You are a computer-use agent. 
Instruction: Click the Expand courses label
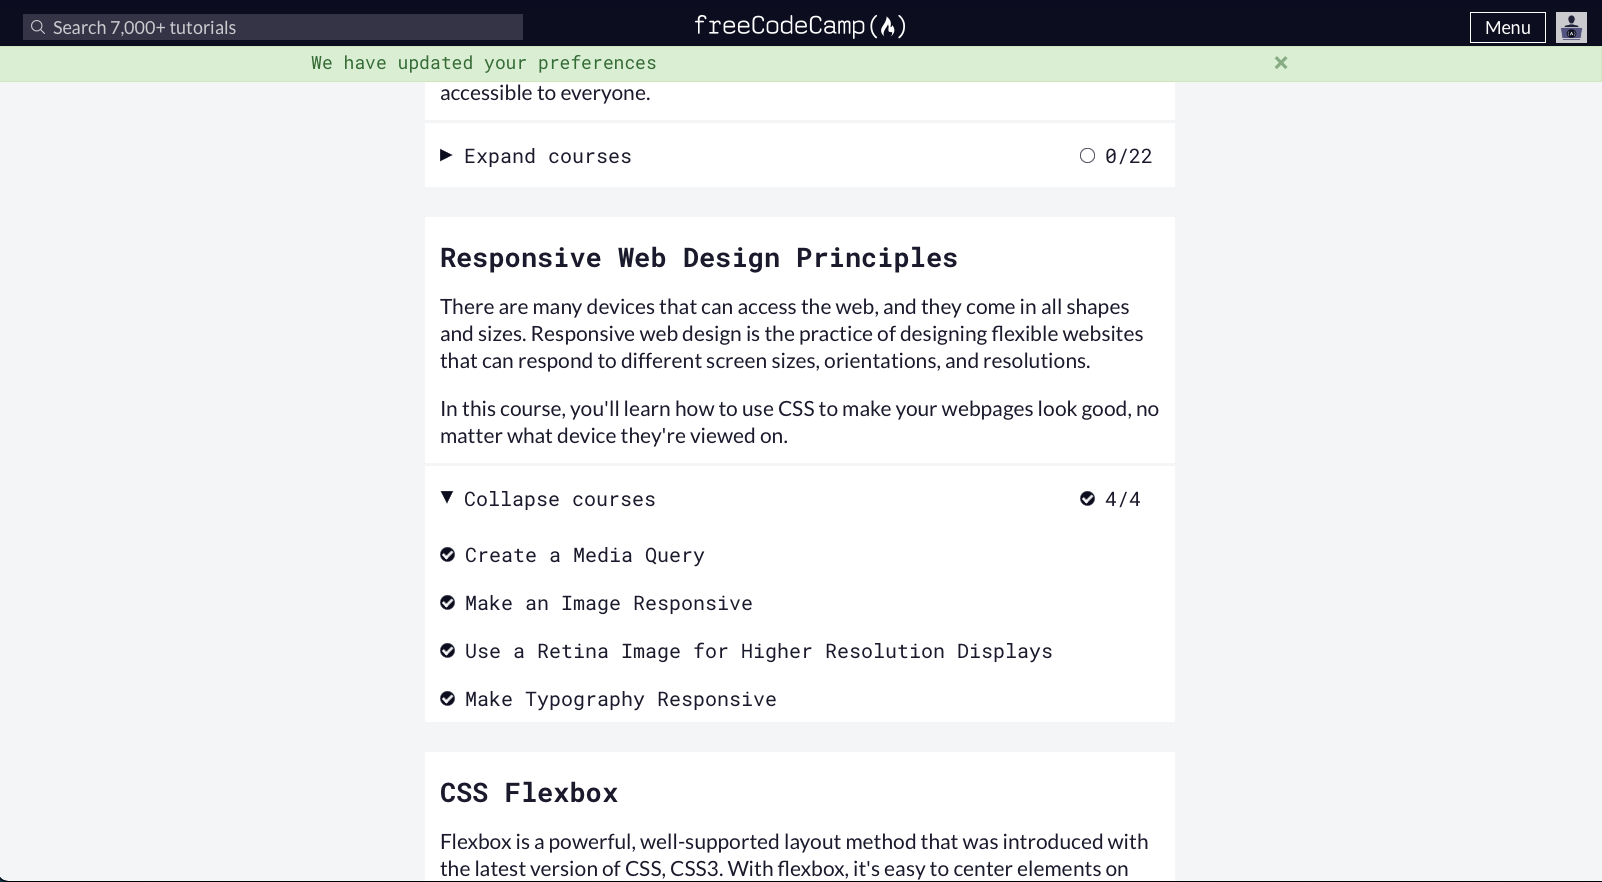(x=547, y=156)
